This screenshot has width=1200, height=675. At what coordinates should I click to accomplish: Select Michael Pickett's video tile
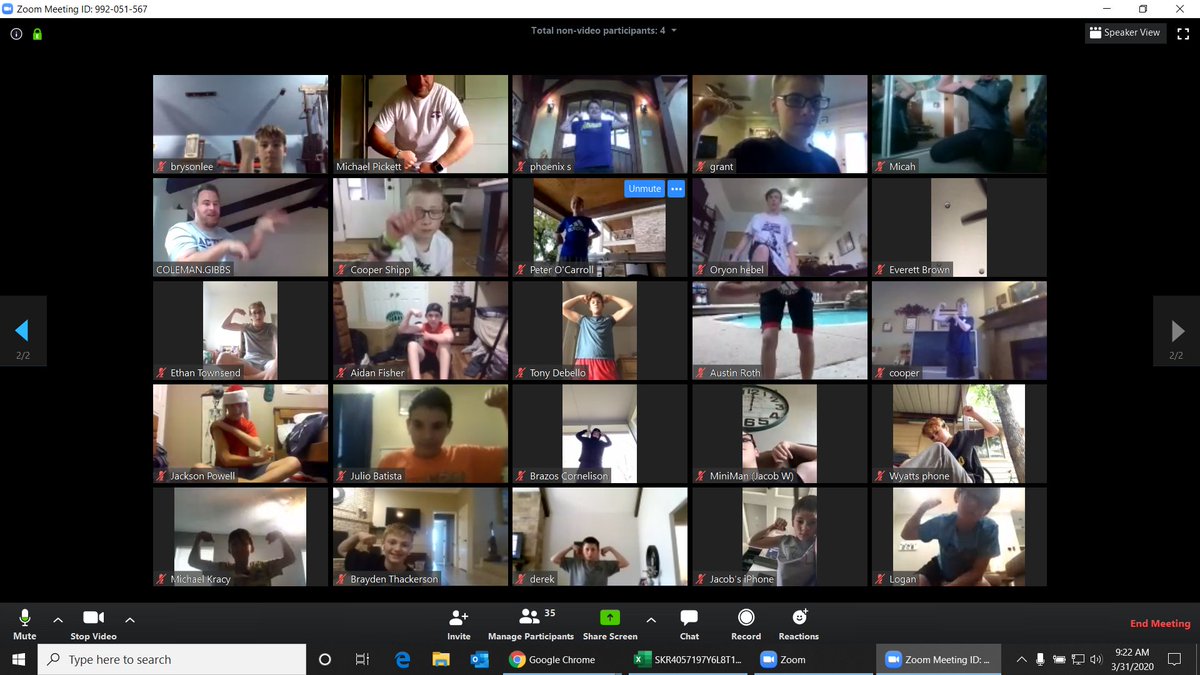coord(420,124)
